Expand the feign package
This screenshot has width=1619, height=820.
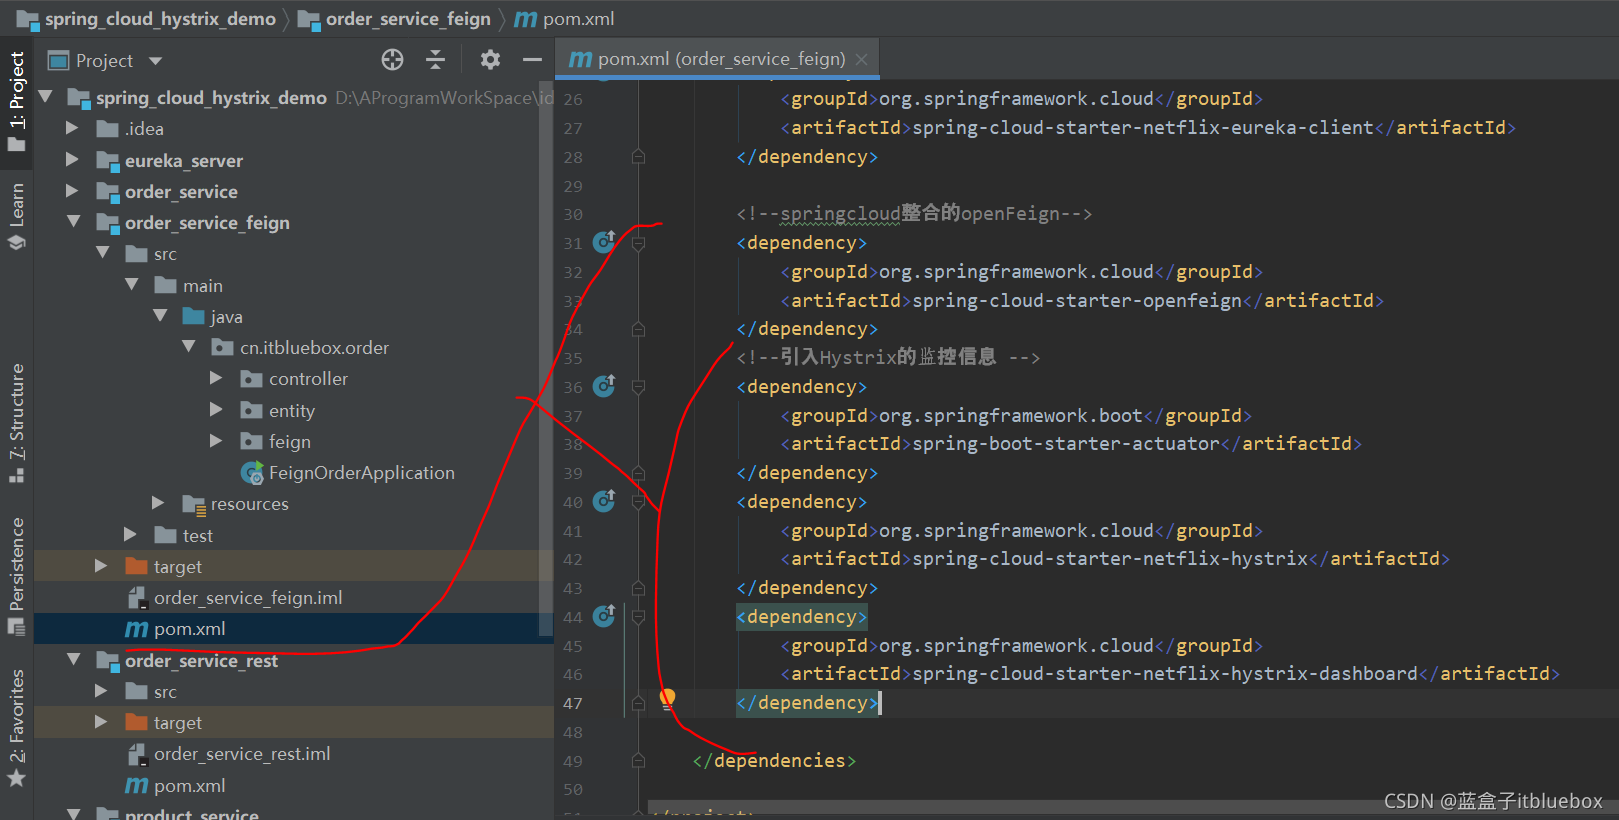[x=216, y=441]
